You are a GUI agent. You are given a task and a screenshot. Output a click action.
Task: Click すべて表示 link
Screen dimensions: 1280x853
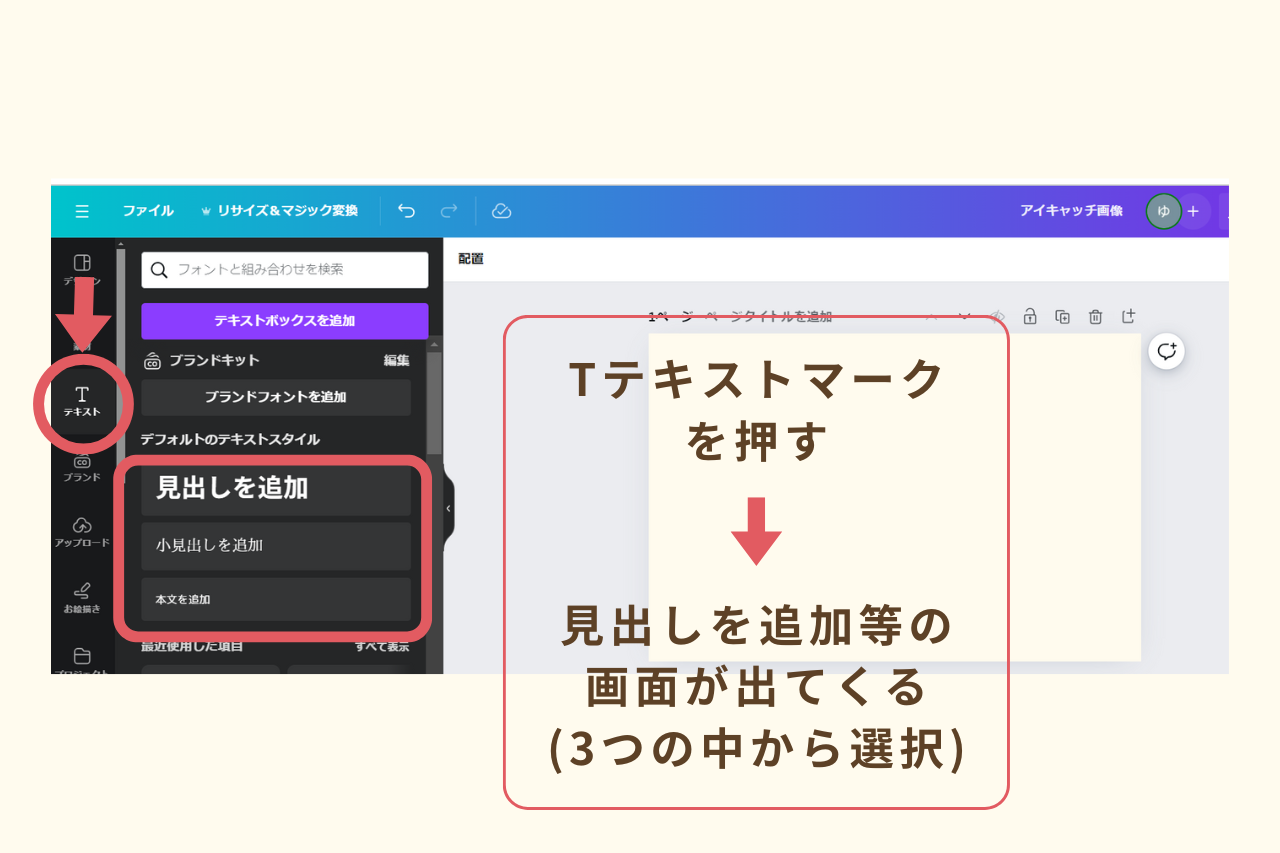[x=382, y=647]
